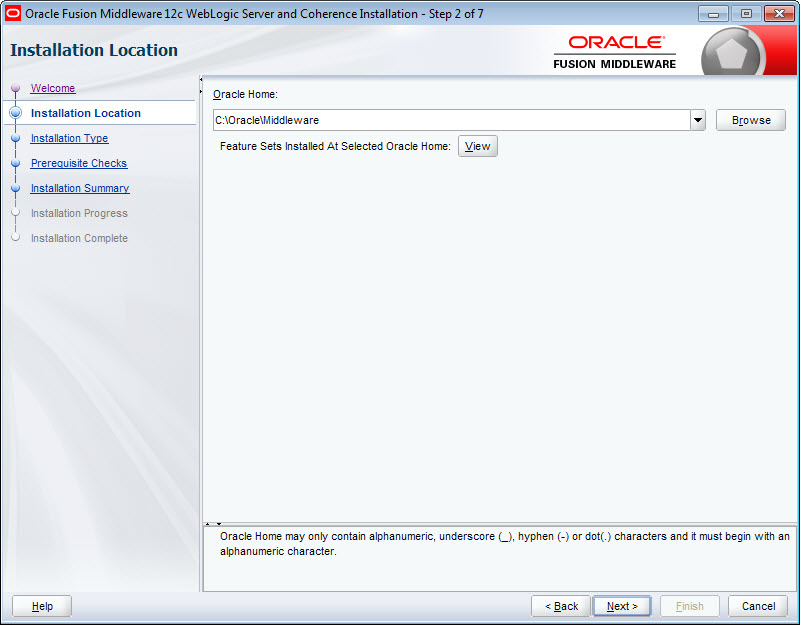Click the Welcome step bullet icon
This screenshot has height=625, width=800.
tap(15, 88)
